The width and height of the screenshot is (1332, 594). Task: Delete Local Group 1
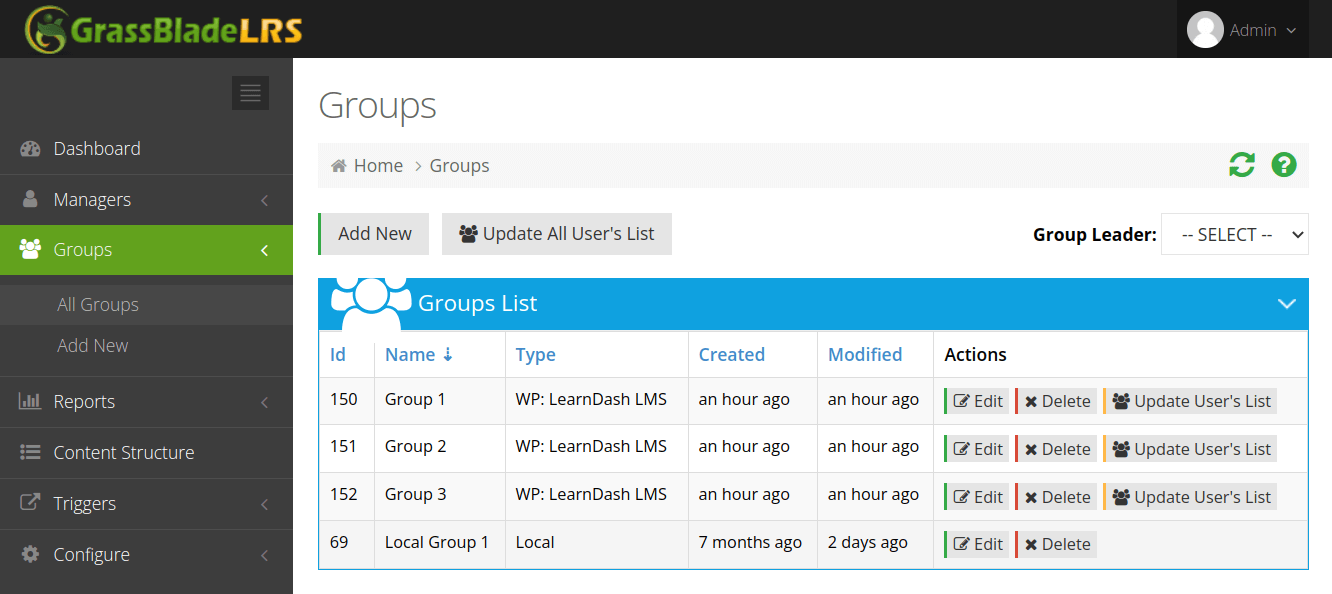click(x=1056, y=544)
